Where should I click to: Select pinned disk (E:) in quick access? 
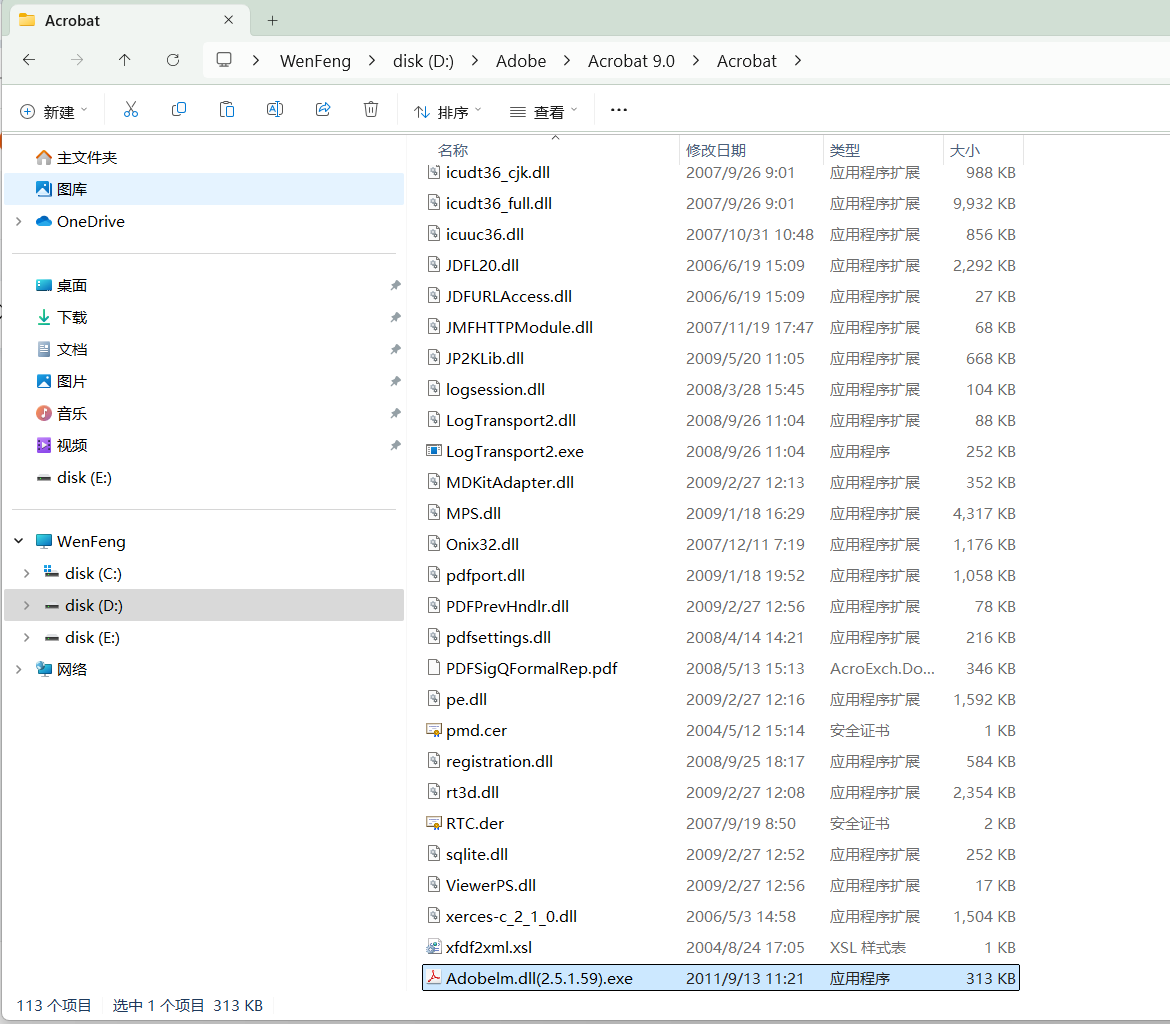(204, 478)
